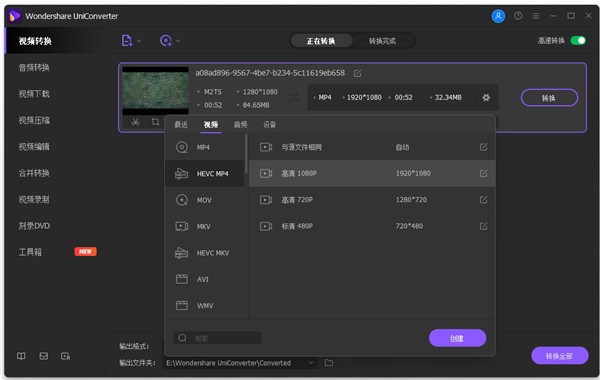Edit the 1080P preset with pencil icon
The width and height of the screenshot is (600, 380).
click(483, 173)
